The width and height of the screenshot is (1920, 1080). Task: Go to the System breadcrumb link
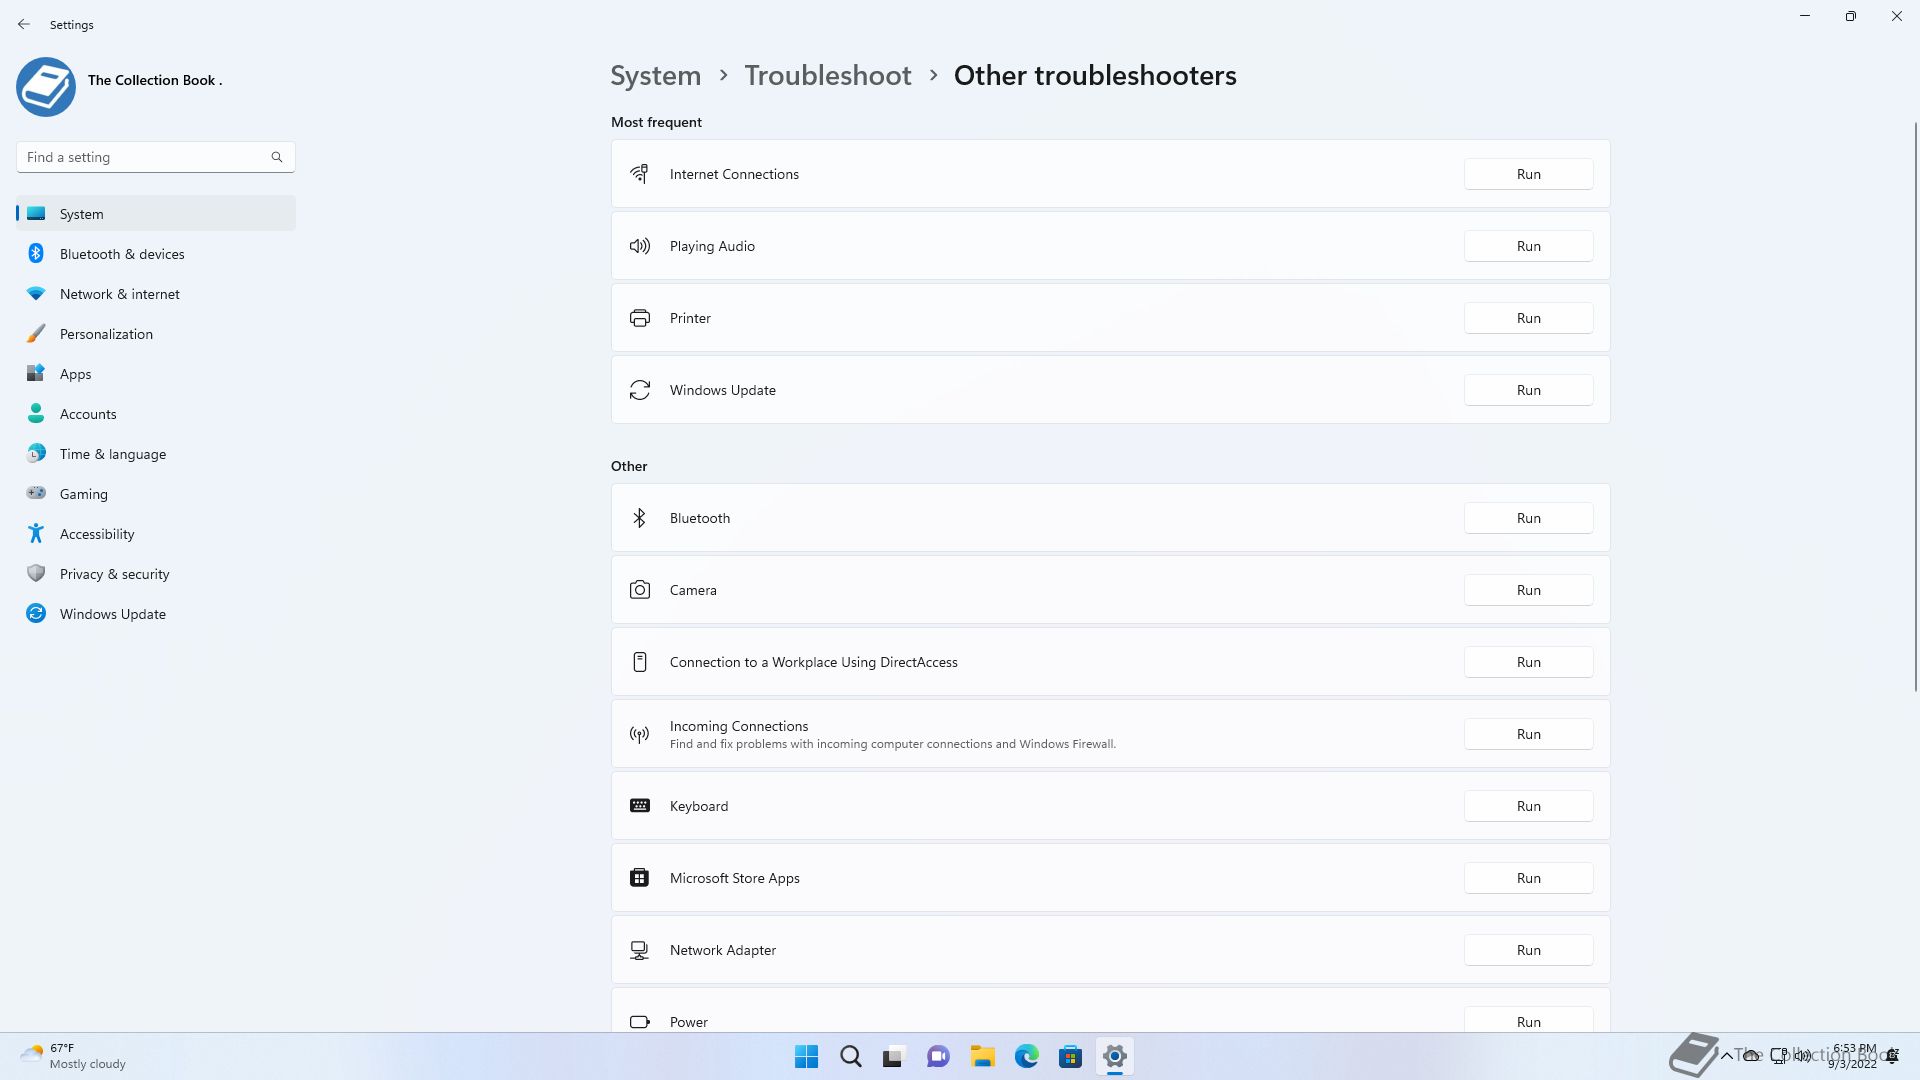tap(655, 76)
